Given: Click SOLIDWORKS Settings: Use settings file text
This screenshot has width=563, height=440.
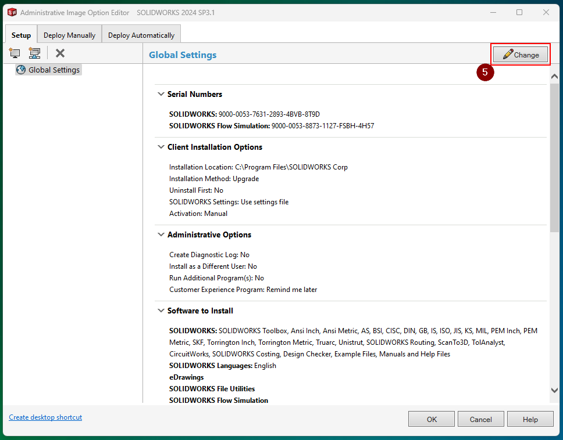Looking at the screenshot, I should click(x=229, y=202).
